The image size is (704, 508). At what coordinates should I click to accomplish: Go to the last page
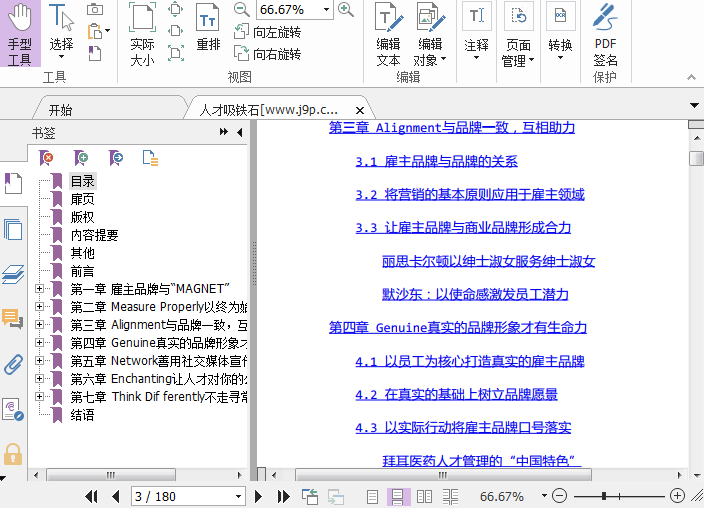pyautogui.click(x=283, y=496)
